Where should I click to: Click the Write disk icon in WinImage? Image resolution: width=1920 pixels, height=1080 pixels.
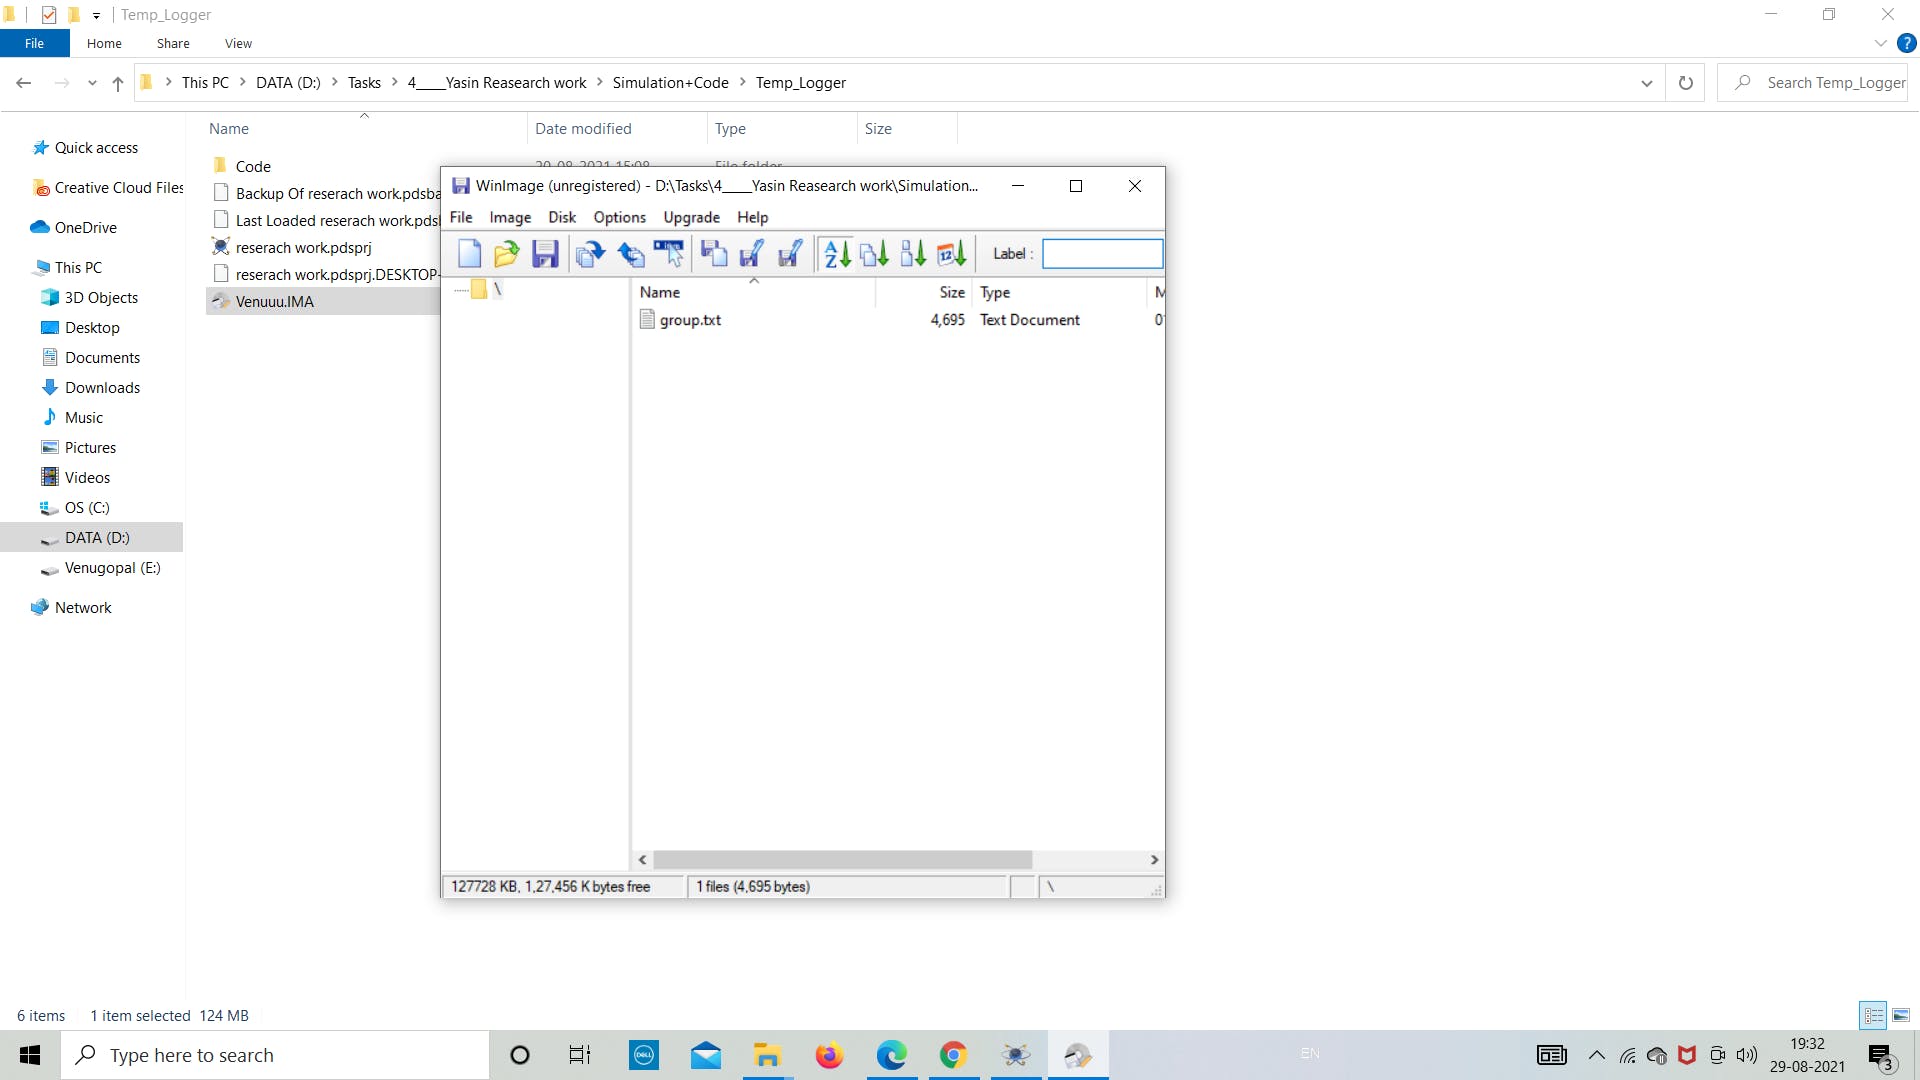click(752, 254)
